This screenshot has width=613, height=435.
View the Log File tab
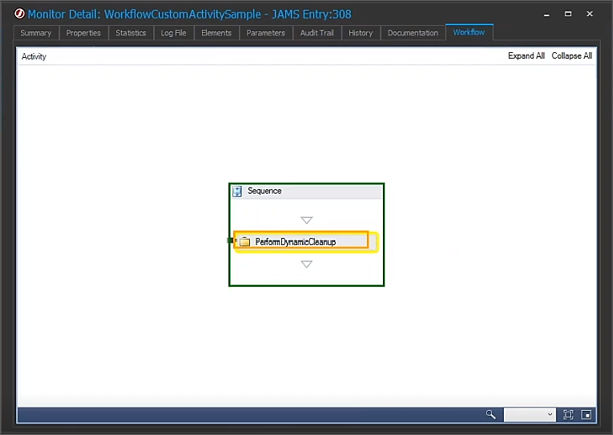pos(174,33)
